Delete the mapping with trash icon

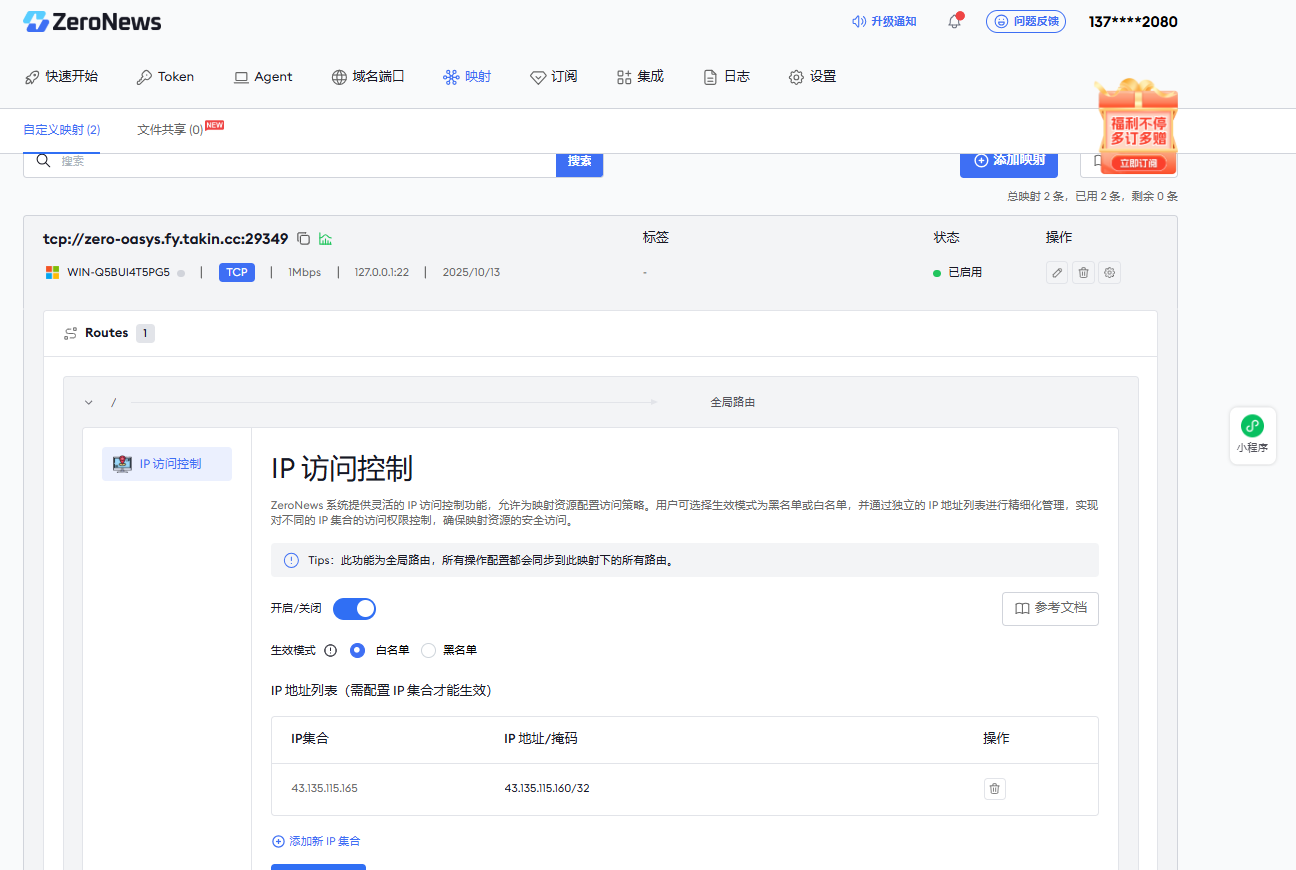(x=1083, y=273)
